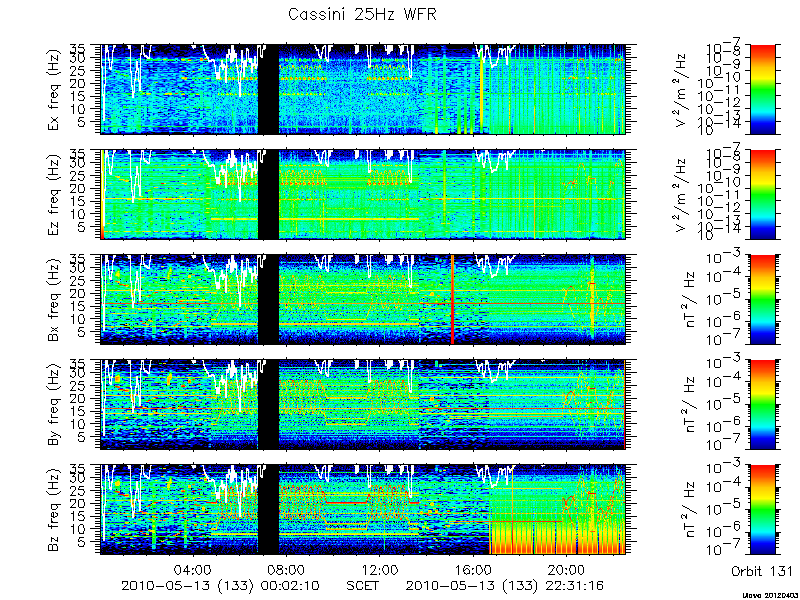The image size is (800, 600).
Task: Click the "V²/m²/Hz" unit label beside Ez colorbar
Action: pos(683,194)
